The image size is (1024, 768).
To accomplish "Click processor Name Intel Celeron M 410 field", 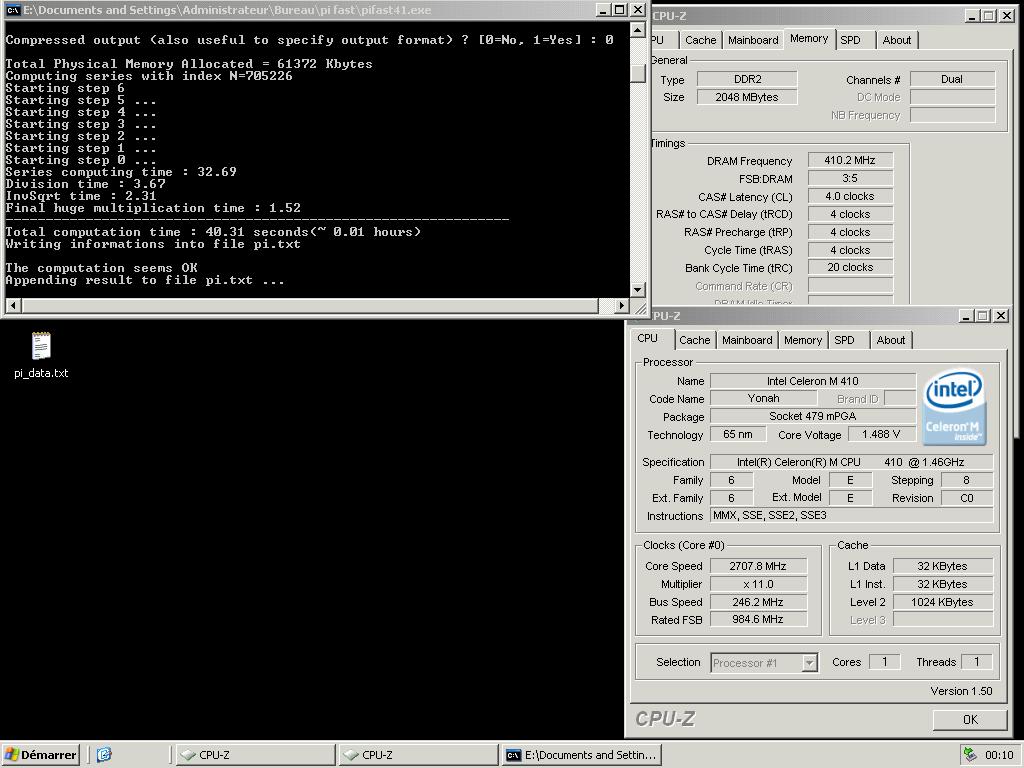I will tap(812, 381).
